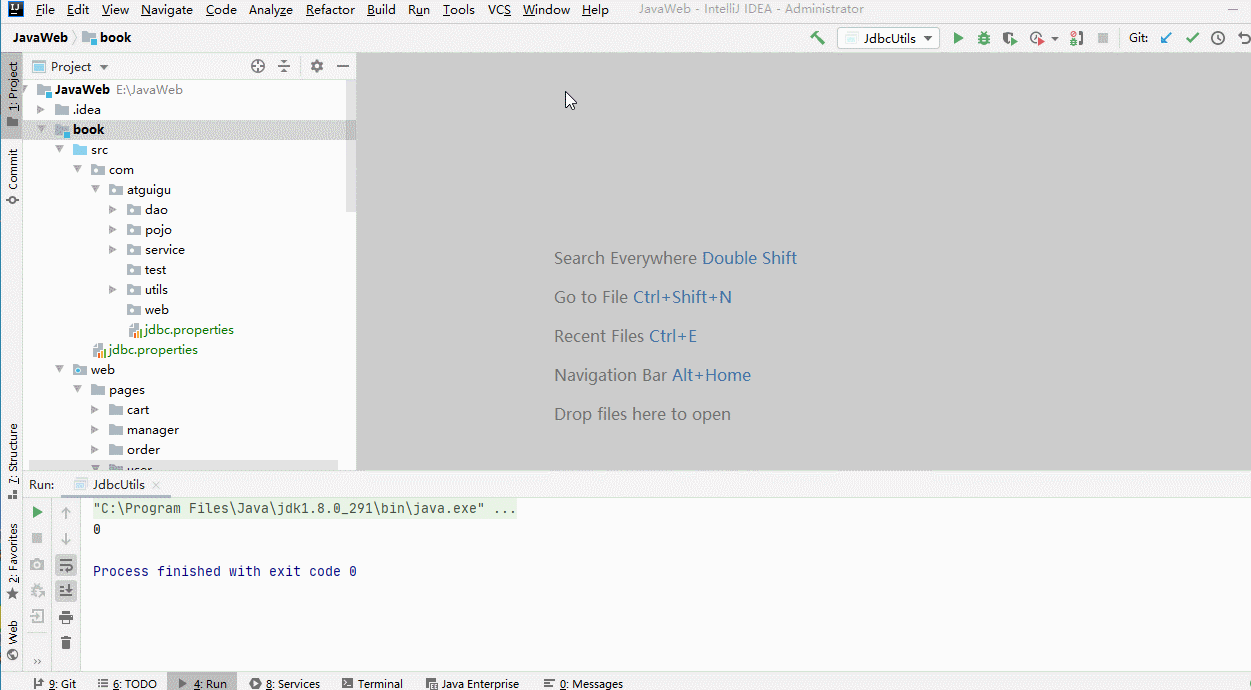This screenshot has height=690, width=1251.
Task: Hide the Project panel with minus icon
Action: click(343, 66)
